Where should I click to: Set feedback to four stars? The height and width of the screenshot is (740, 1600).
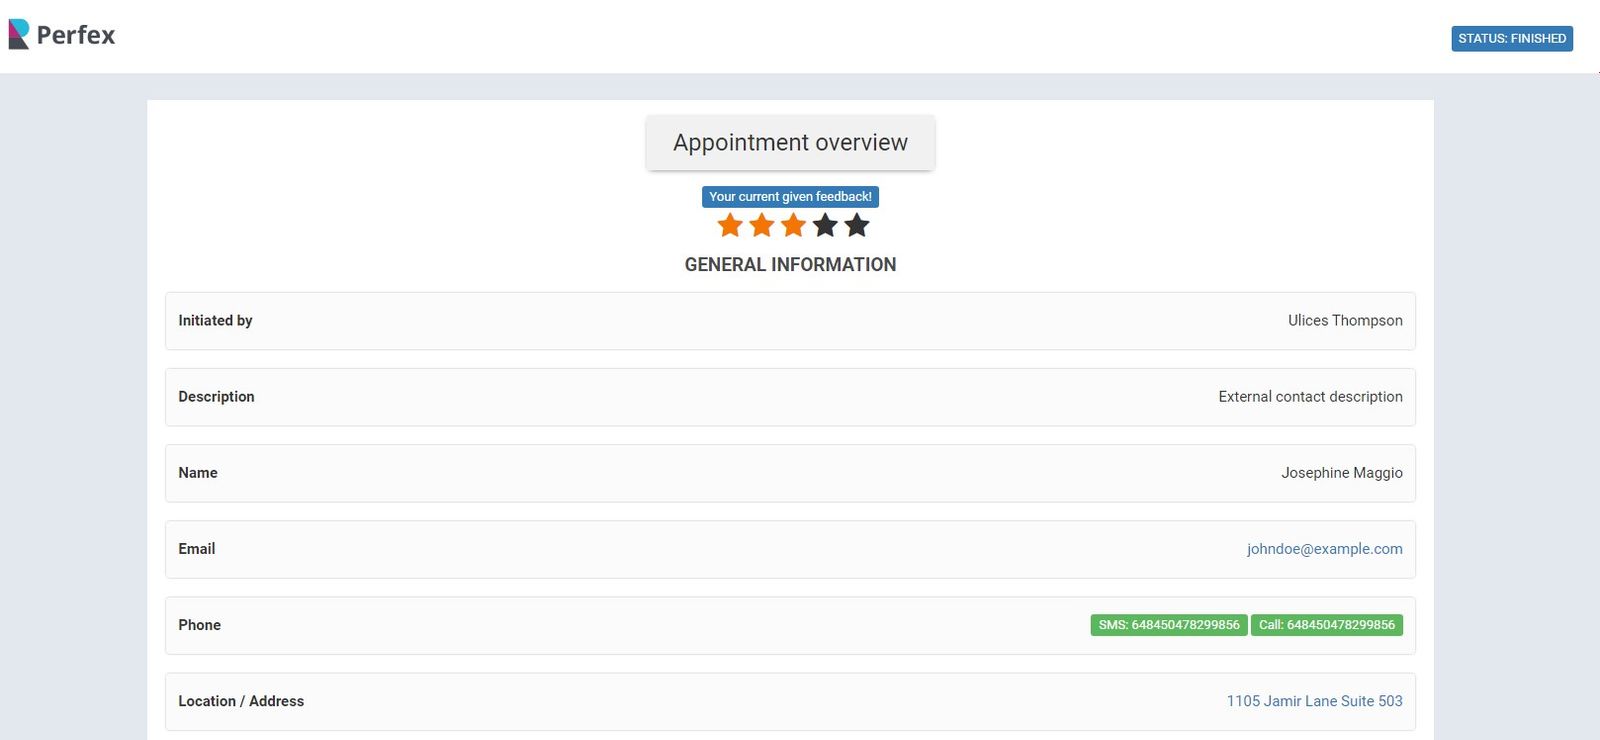[x=825, y=225]
